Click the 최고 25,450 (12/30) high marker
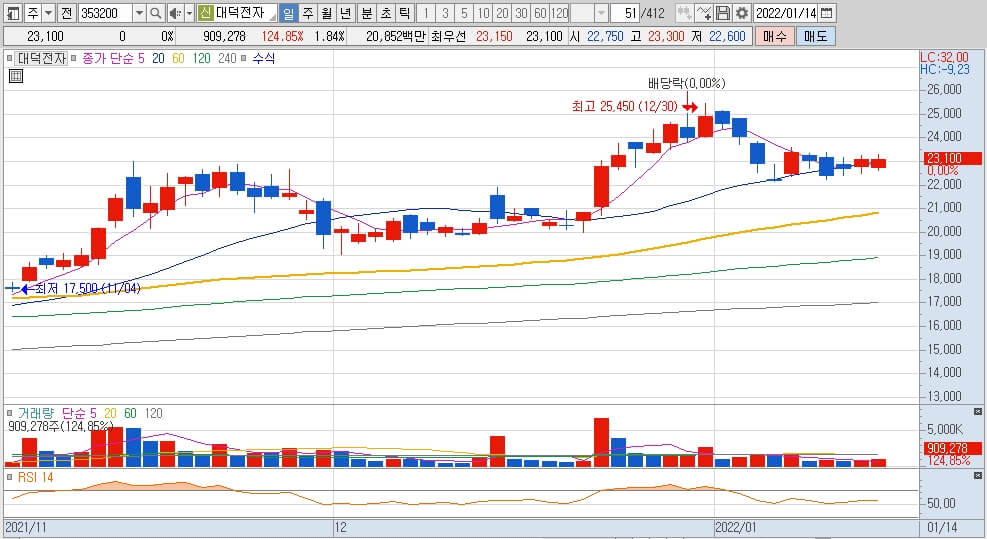The width and height of the screenshot is (987, 539). click(624, 106)
